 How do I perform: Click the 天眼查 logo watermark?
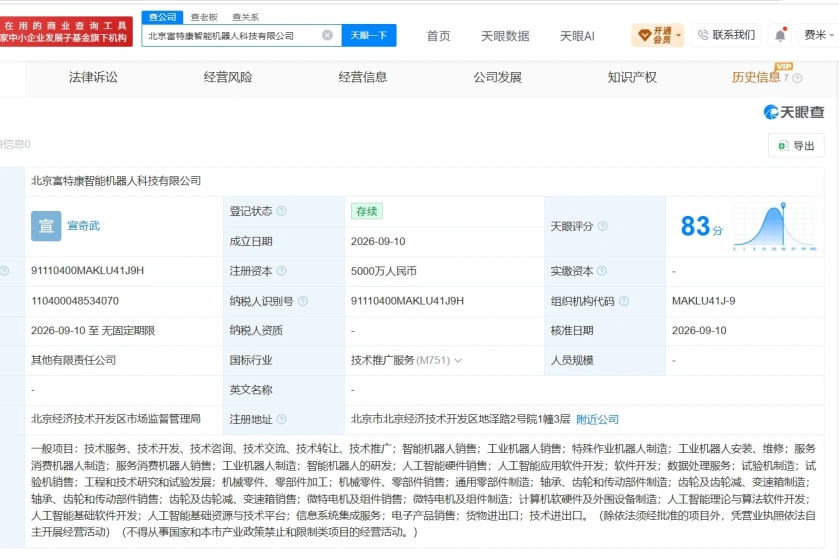tap(794, 112)
